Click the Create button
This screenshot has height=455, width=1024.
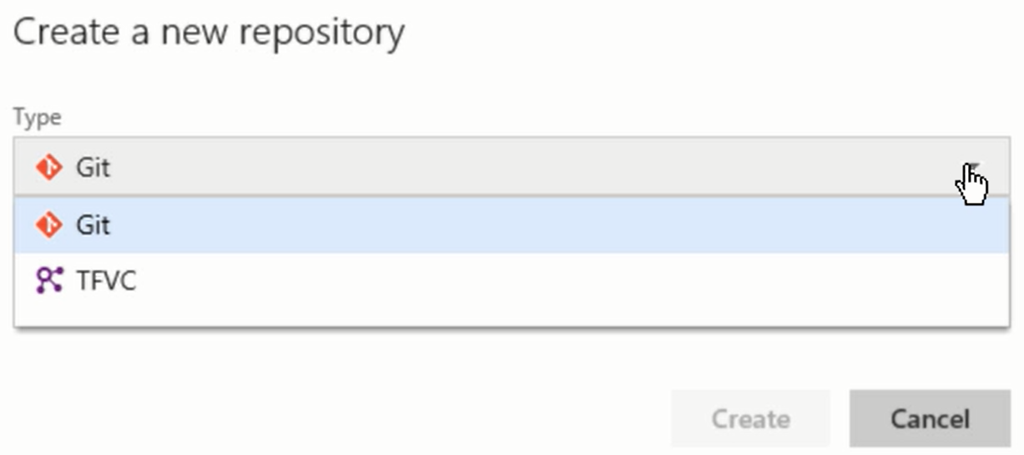click(x=750, y=418)
